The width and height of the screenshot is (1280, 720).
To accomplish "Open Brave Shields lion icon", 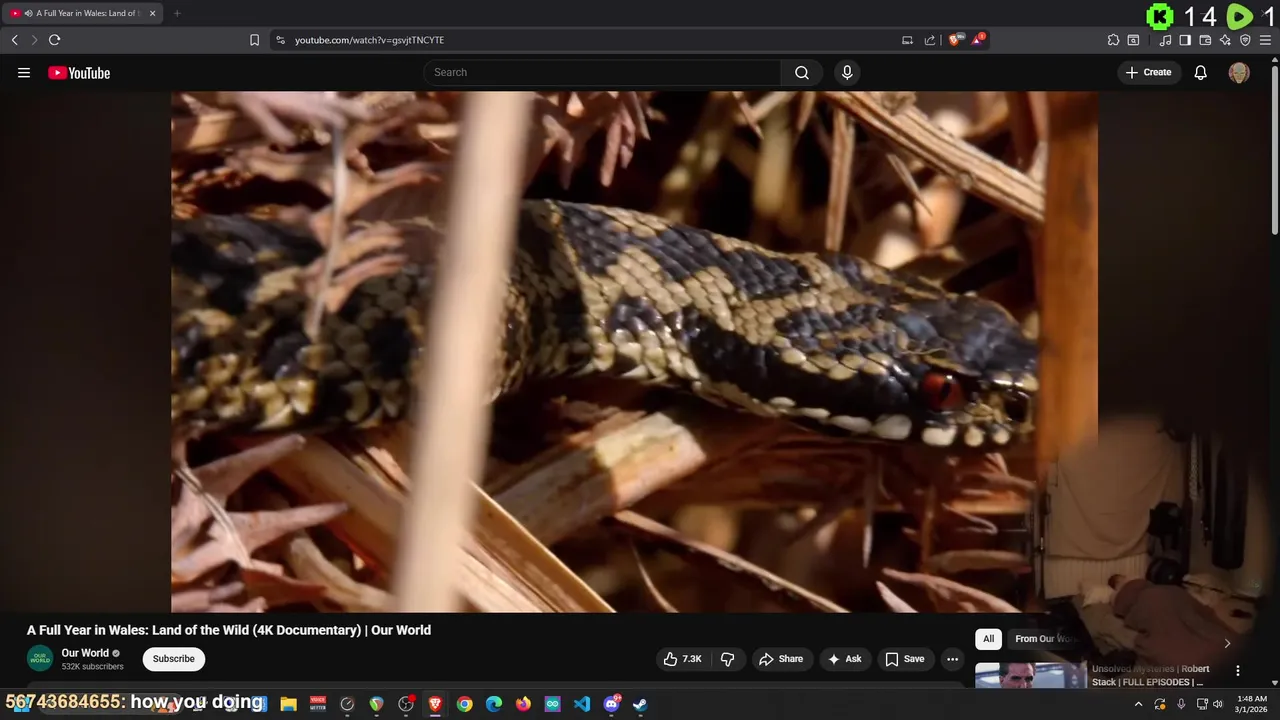I will click(x=955, y=40).
